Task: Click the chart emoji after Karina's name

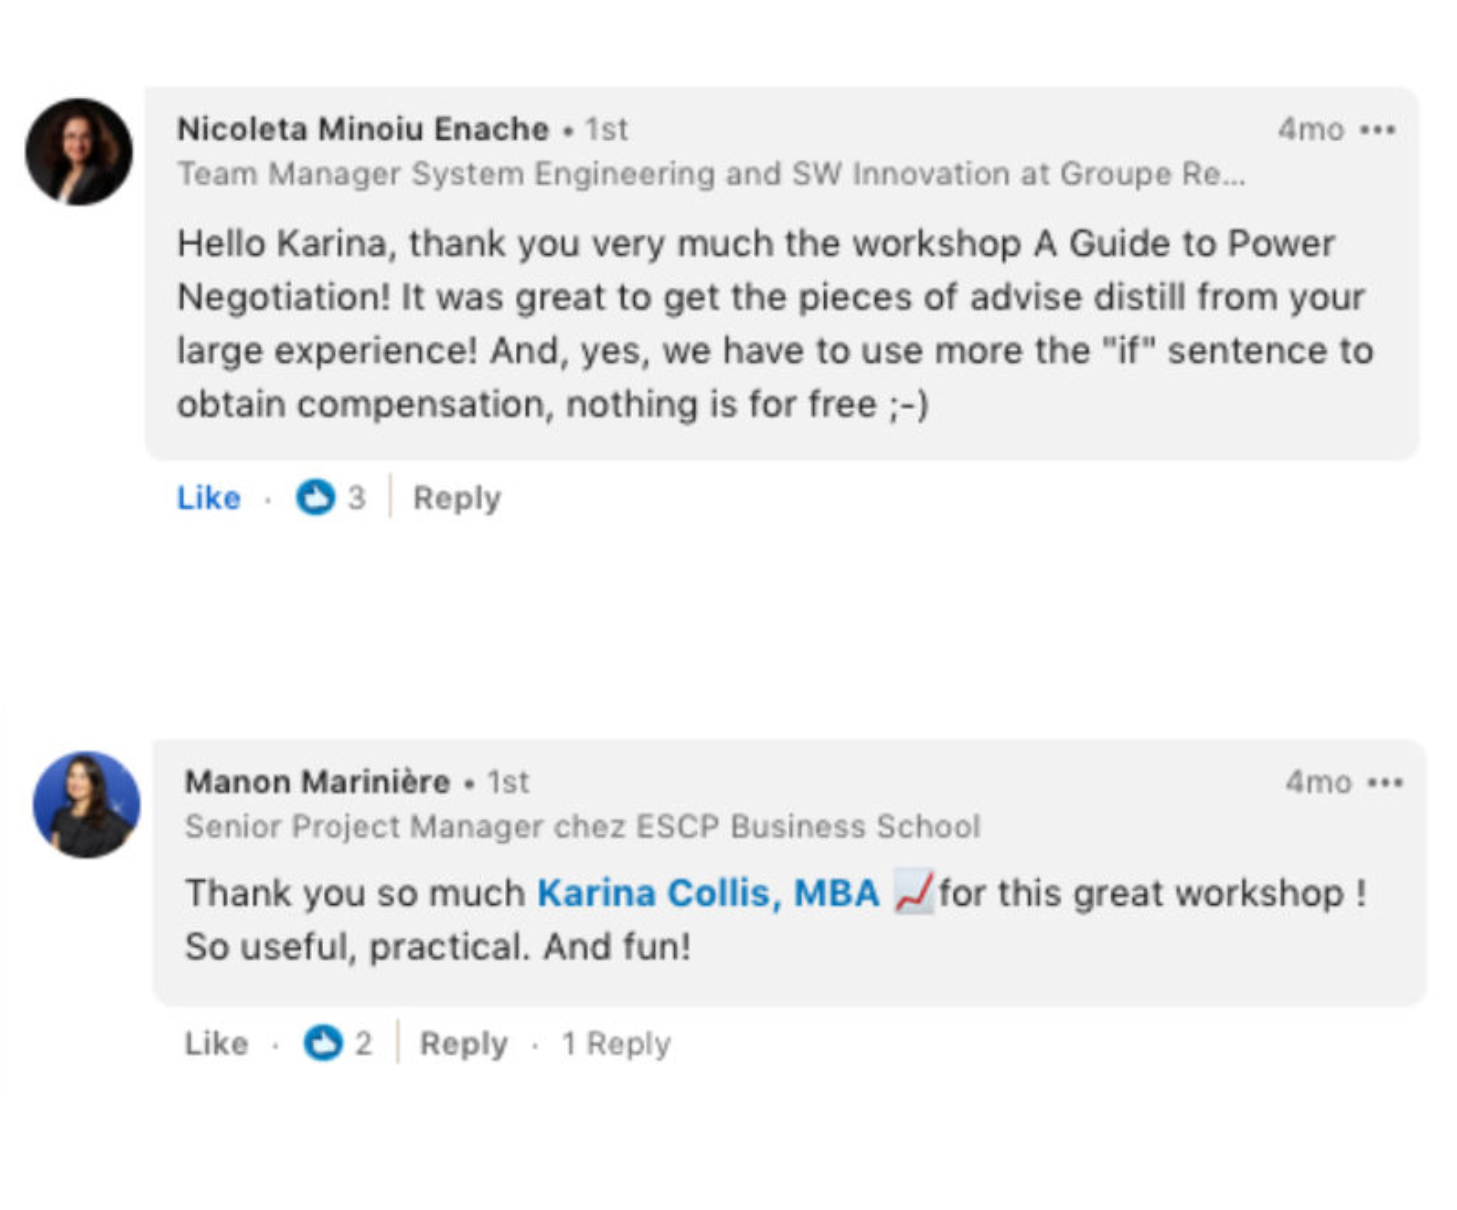Action: click(914, 893)
